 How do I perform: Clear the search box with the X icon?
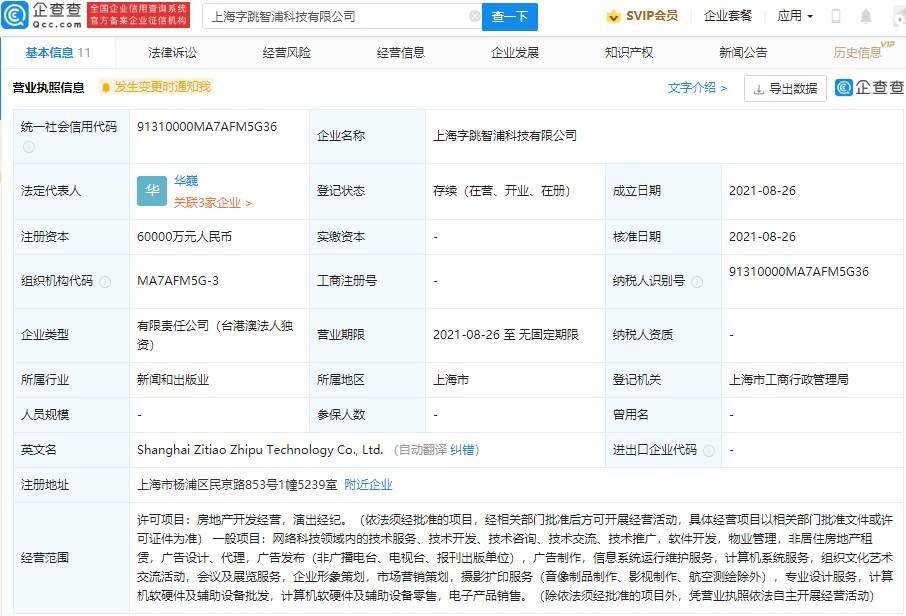(x=474, y=16)
